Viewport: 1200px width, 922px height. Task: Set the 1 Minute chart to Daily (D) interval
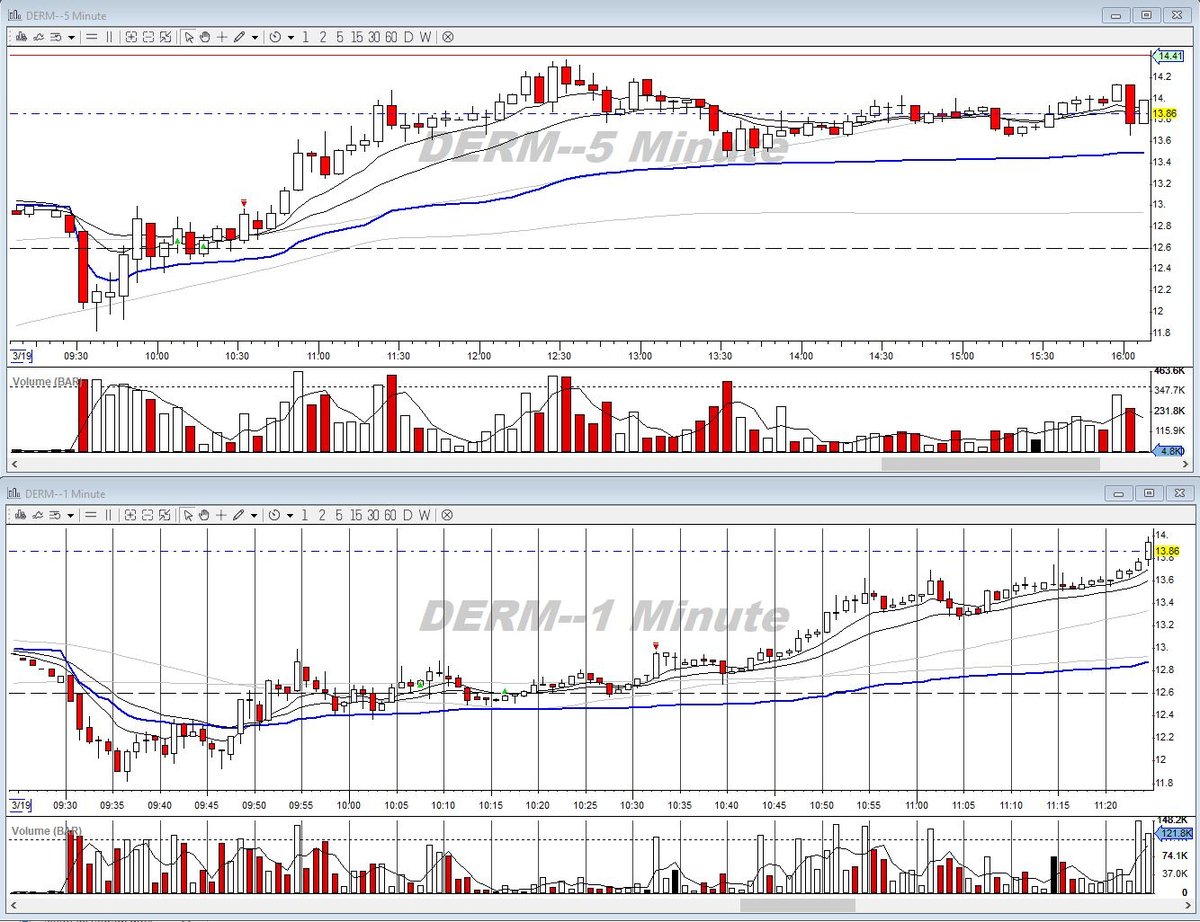(x=408, y=515)
